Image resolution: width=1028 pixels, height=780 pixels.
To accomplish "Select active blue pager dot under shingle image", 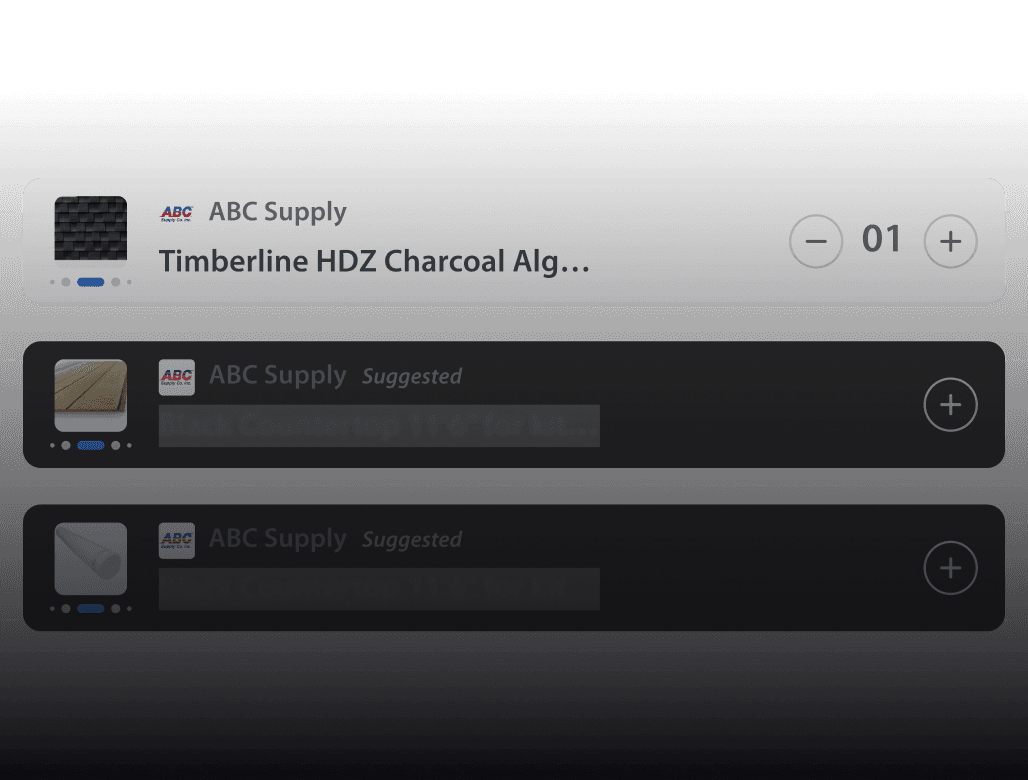I will [x=91, y=282].
